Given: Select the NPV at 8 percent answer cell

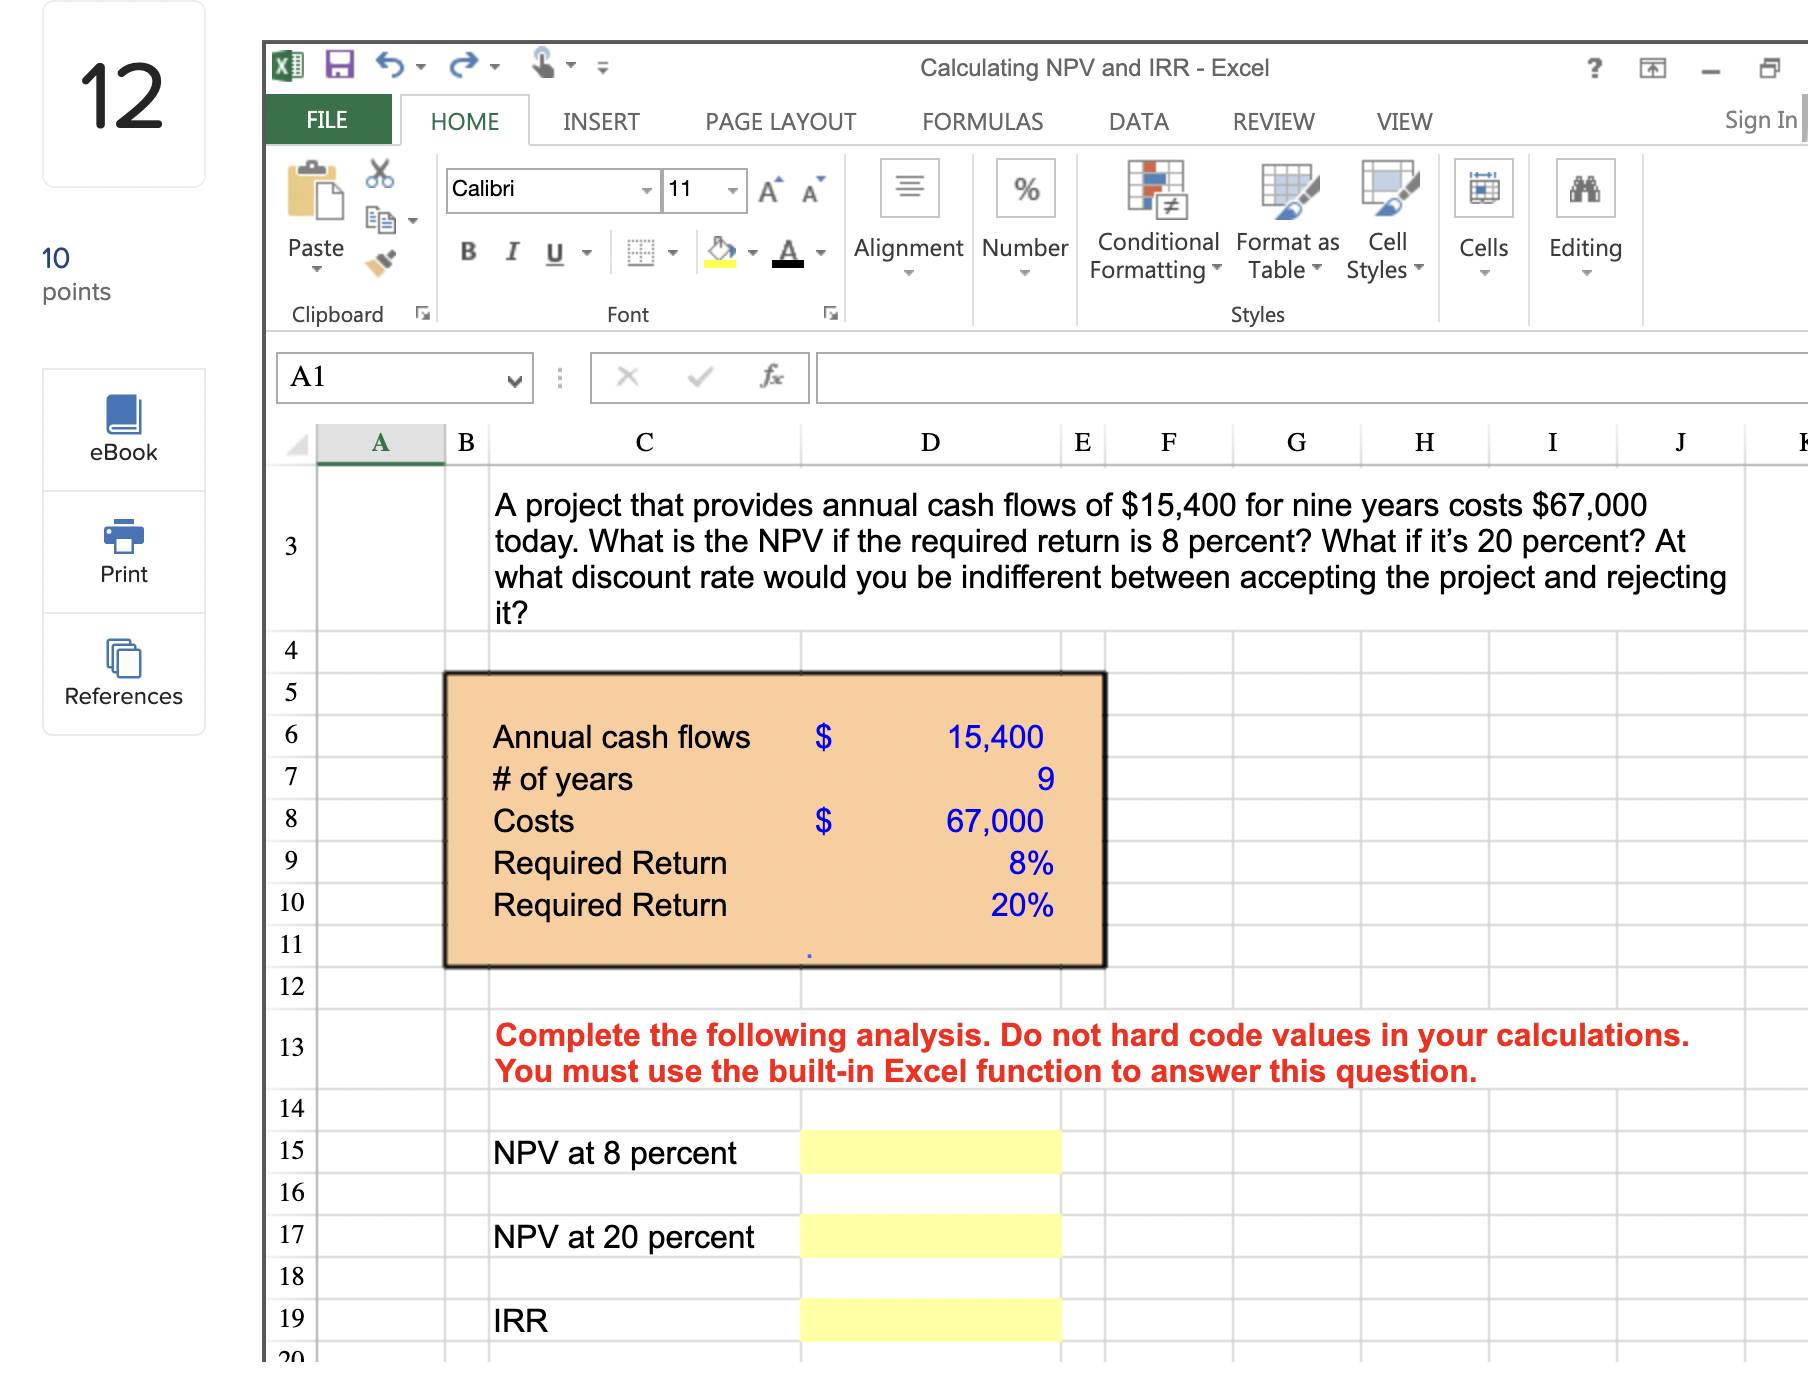Looking at the screenshot, I should tap(930, 1152).
